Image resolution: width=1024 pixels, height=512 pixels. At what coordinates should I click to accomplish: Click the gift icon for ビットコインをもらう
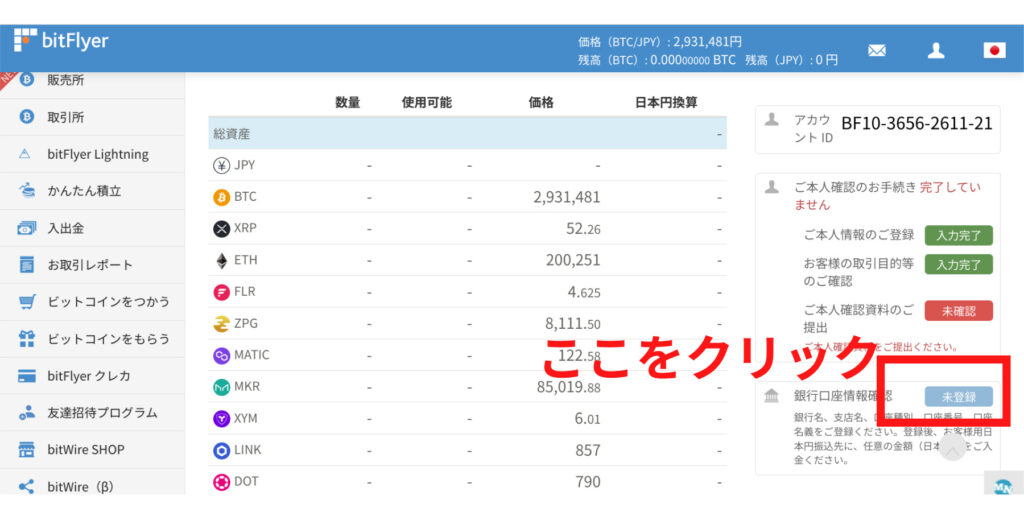[x=27, y=339]
